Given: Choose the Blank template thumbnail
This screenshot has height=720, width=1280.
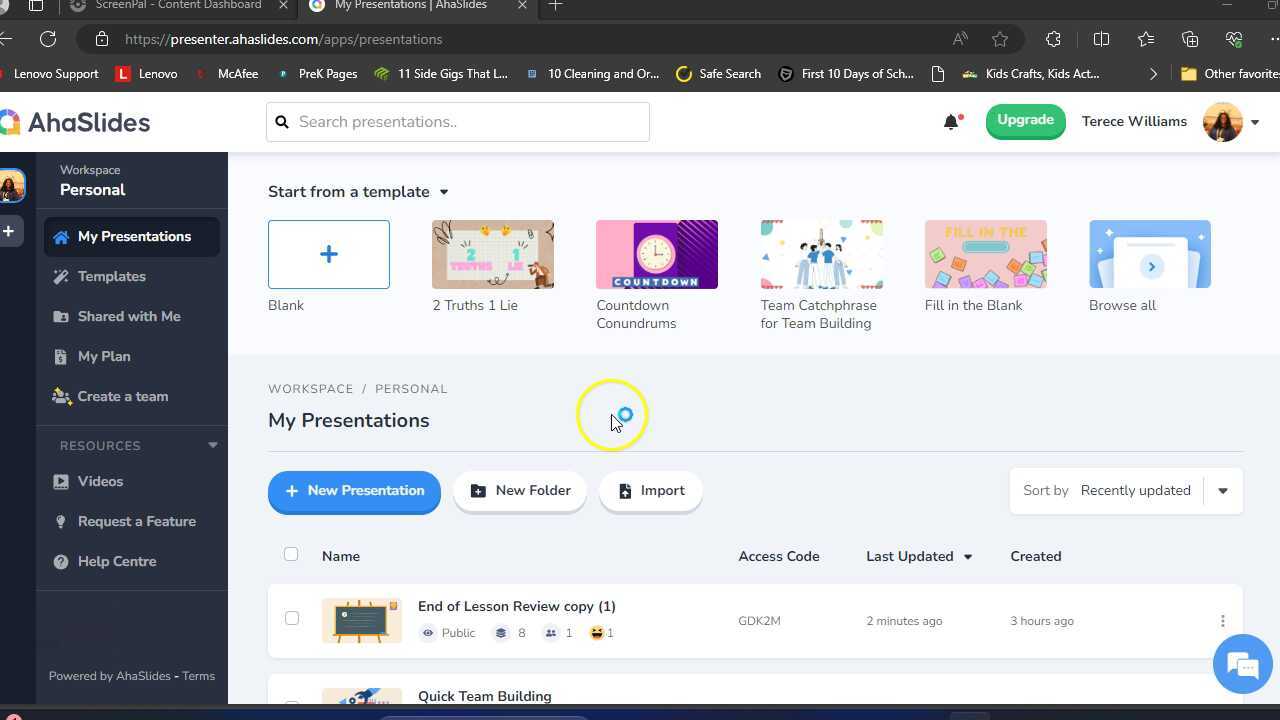Looking at the screenshot, I should [x=329, y=254].
